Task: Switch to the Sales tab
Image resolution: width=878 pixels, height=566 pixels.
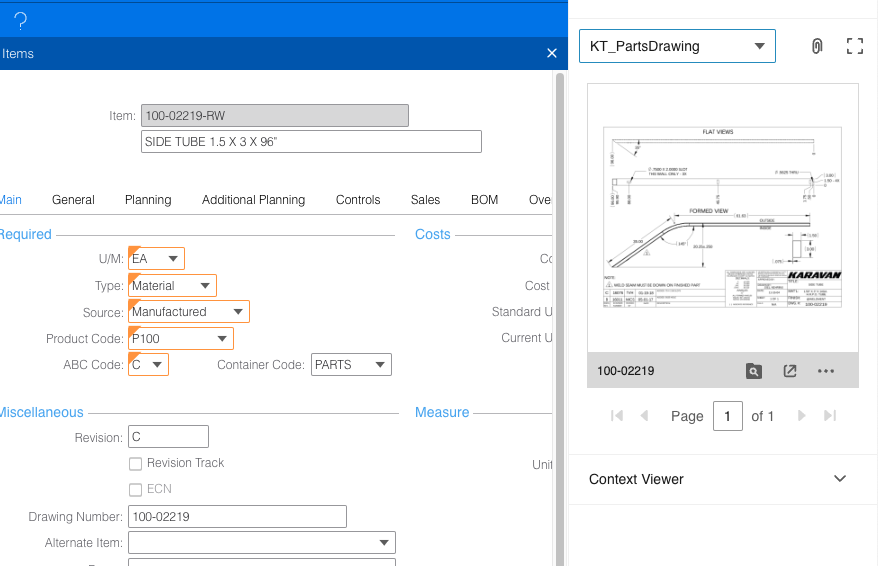Action: [x=425, y=200]
